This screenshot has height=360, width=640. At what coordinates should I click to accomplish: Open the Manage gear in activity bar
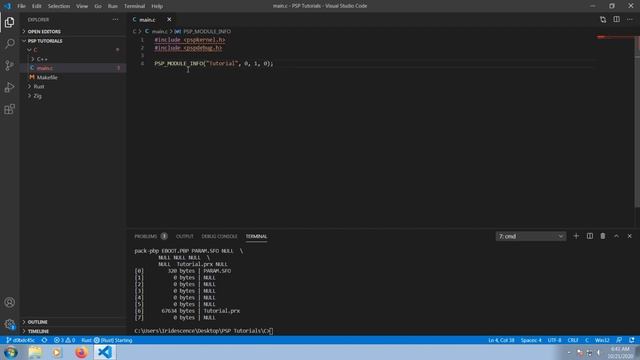tap(9, 324)
